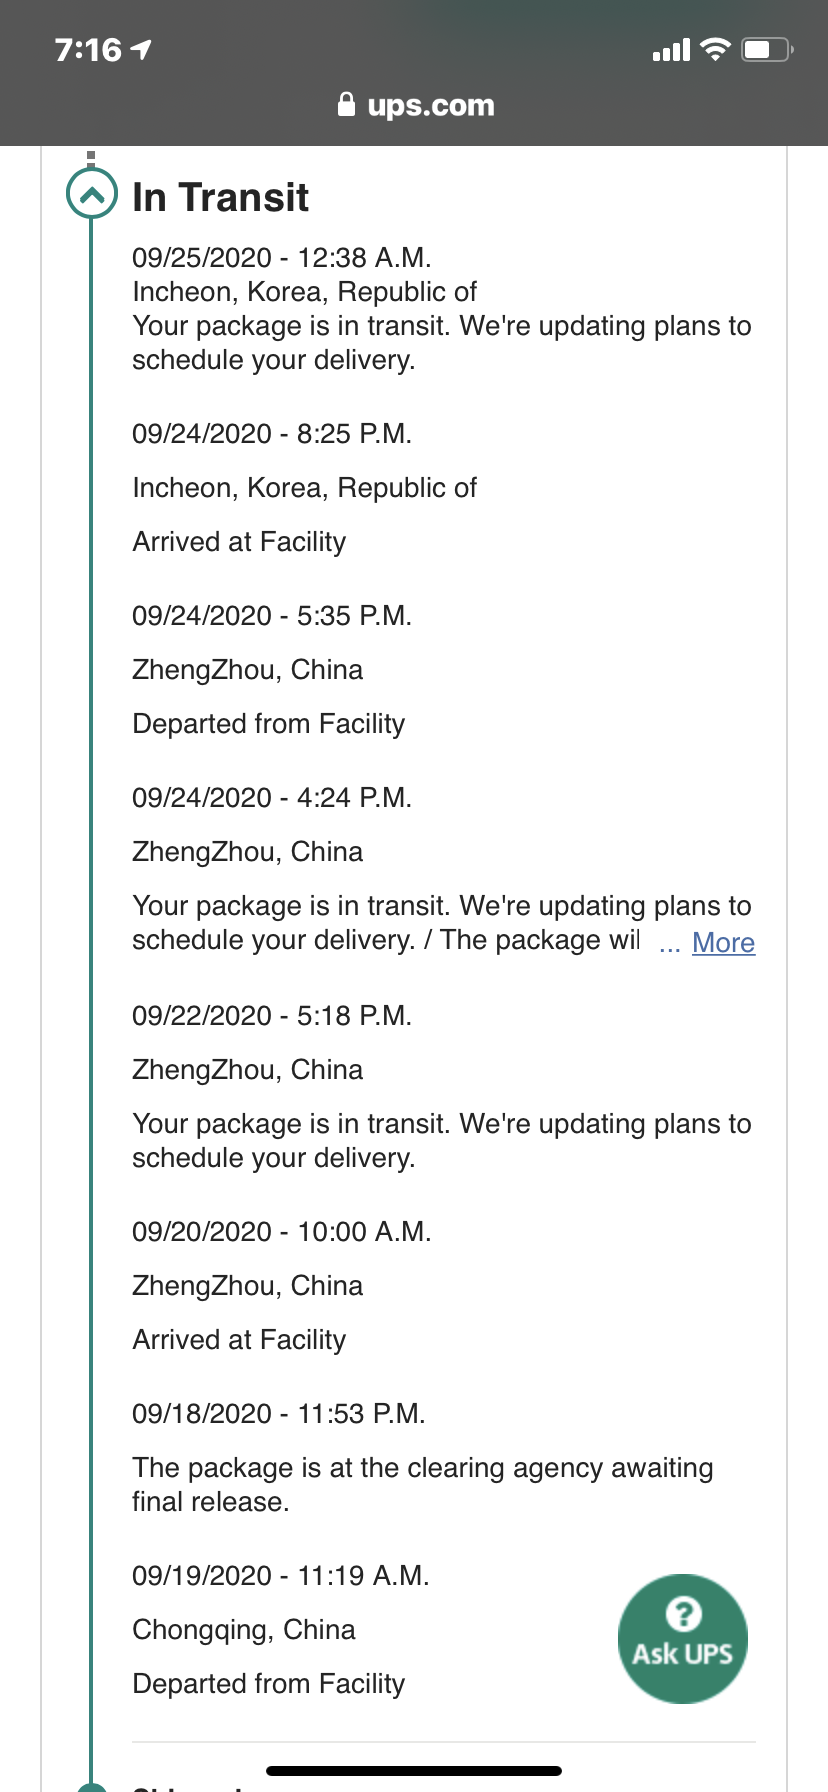828x1792 pixels.
Task: Open the Ask UPS help button
Action: click(683, 1638)
